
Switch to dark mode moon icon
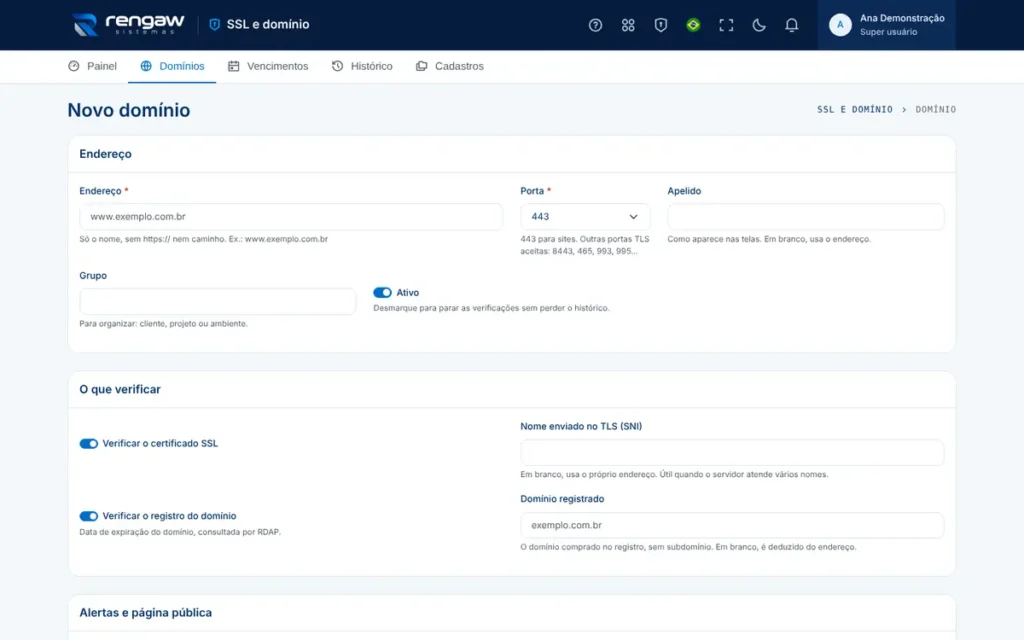click(758, 25)
